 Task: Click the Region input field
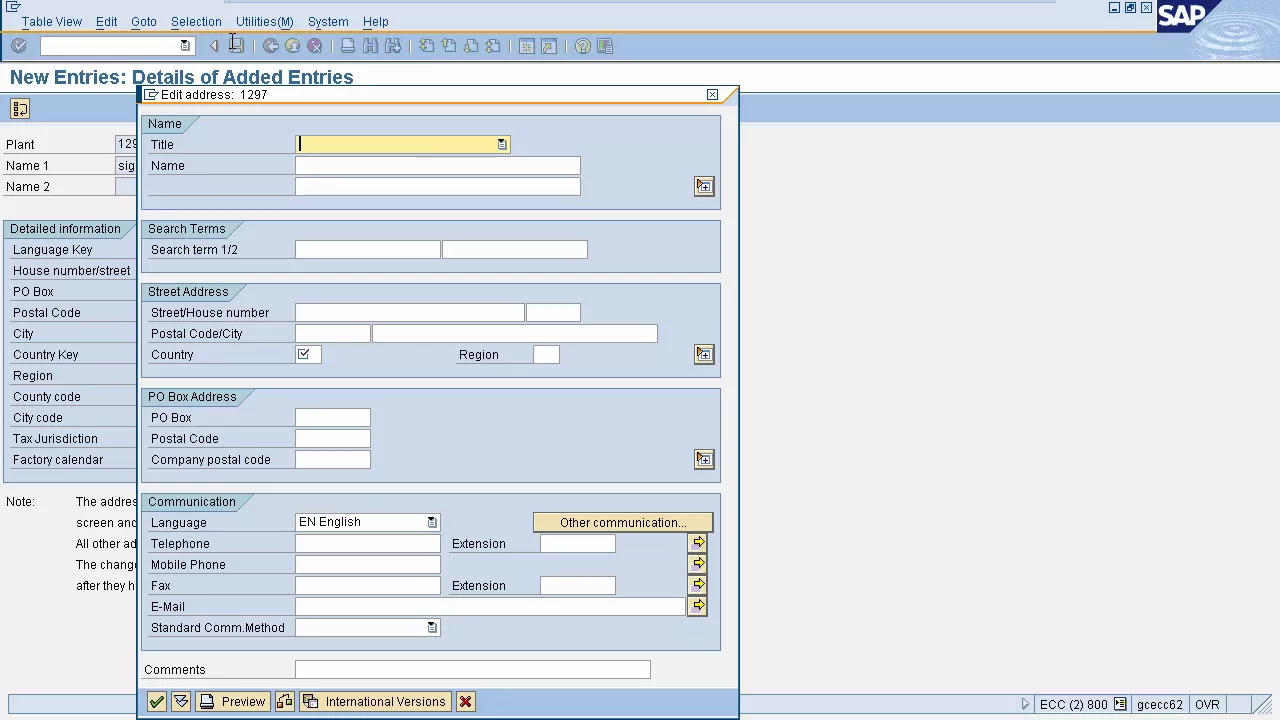(x=546, y=354)
